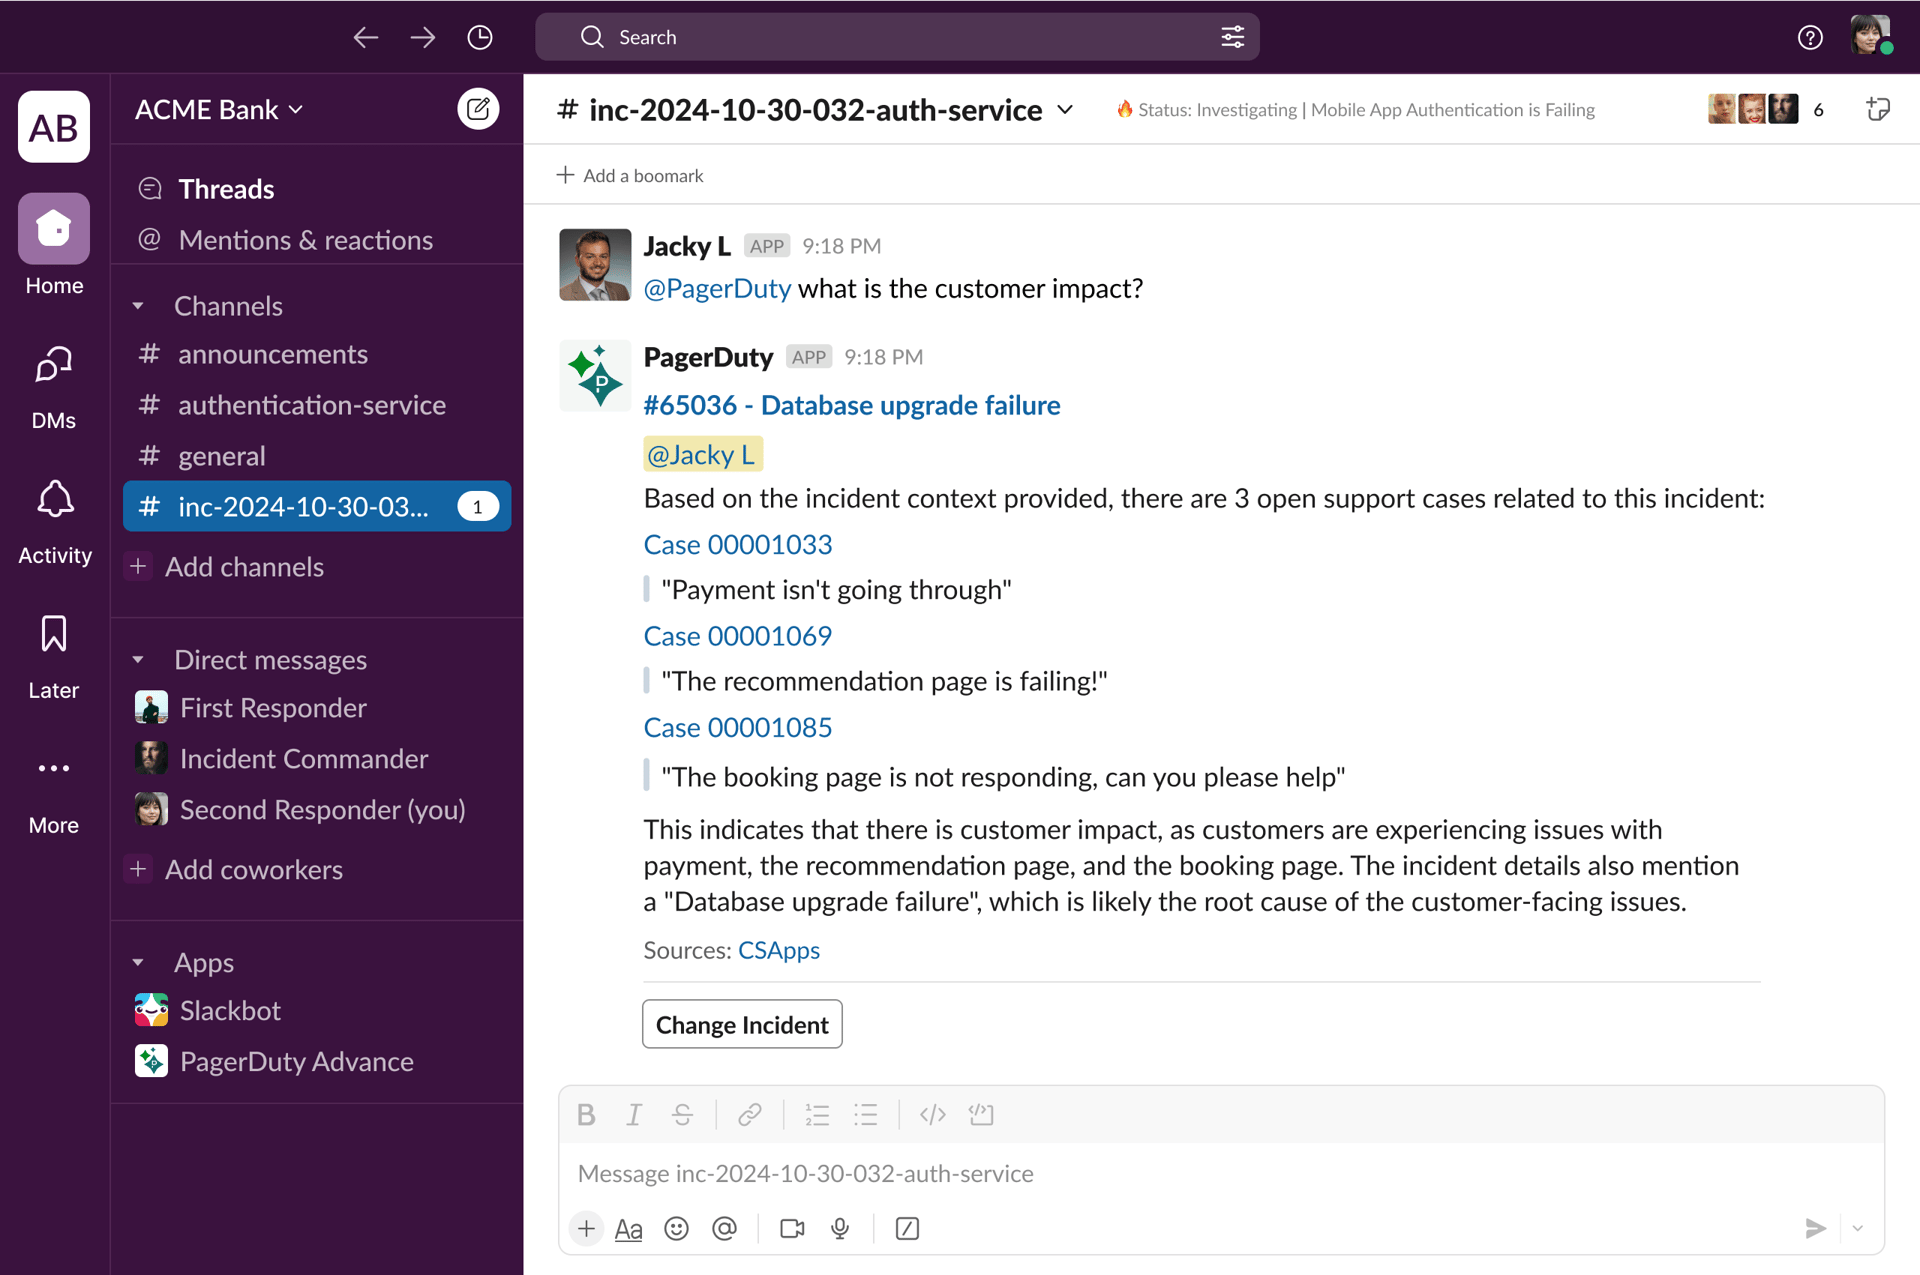This screenshot has height=1275, width=1920.
Task: Toggle italic formatting in composer
Action: [x=634, y=1114]
